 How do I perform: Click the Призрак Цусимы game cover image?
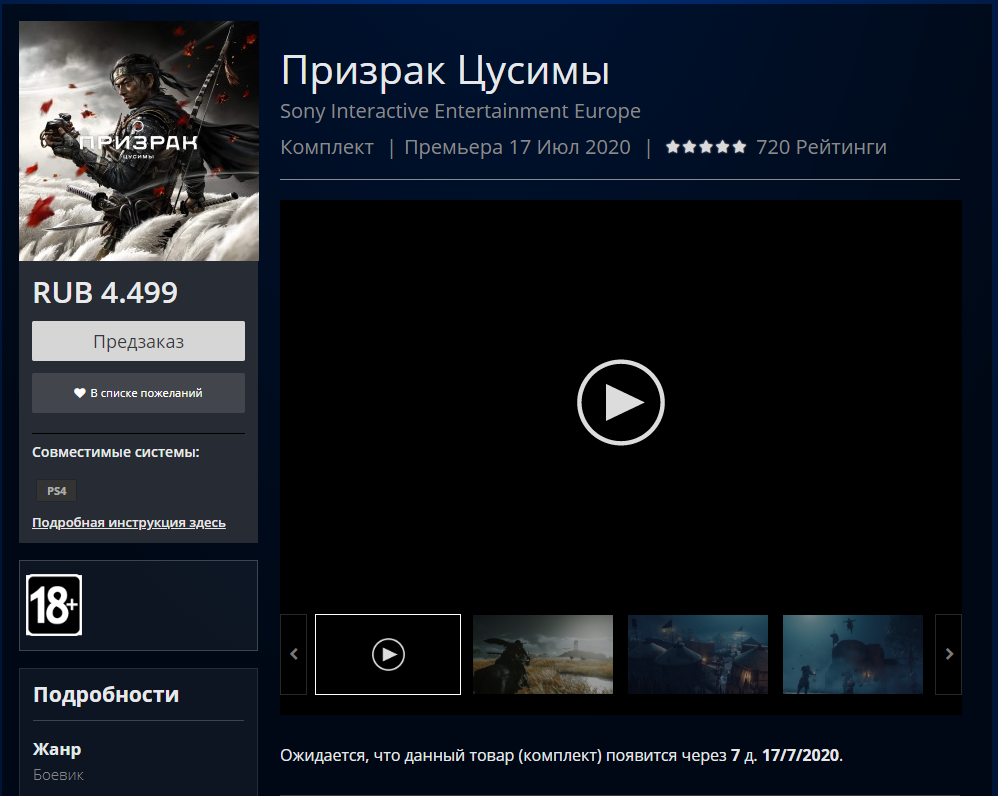[139, 141]
